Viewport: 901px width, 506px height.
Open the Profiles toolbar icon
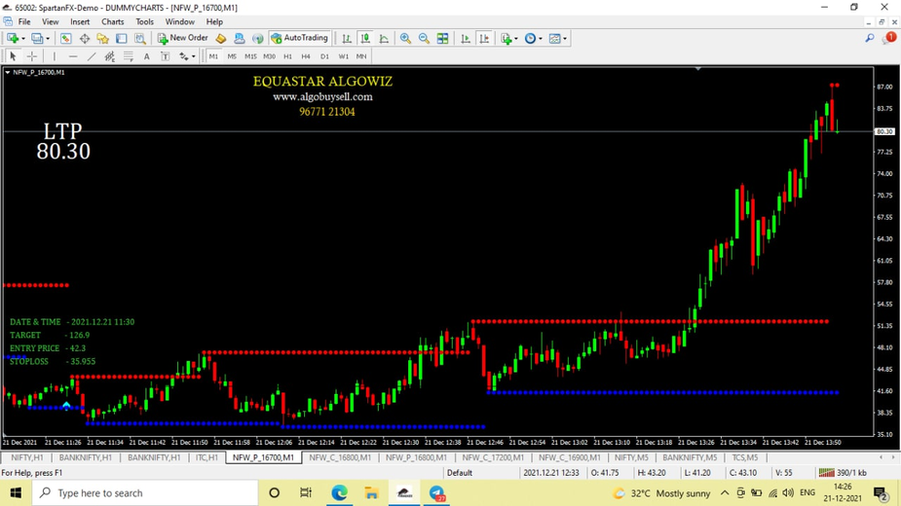pos(37,38)
